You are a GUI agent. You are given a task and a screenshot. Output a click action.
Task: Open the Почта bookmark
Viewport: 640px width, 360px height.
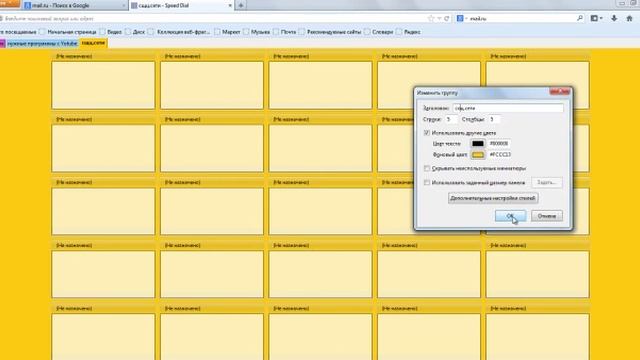[x=285, y=32]
